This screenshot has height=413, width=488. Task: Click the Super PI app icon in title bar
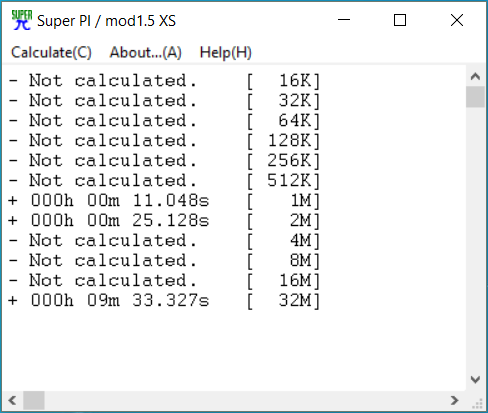tap(22, 20)
